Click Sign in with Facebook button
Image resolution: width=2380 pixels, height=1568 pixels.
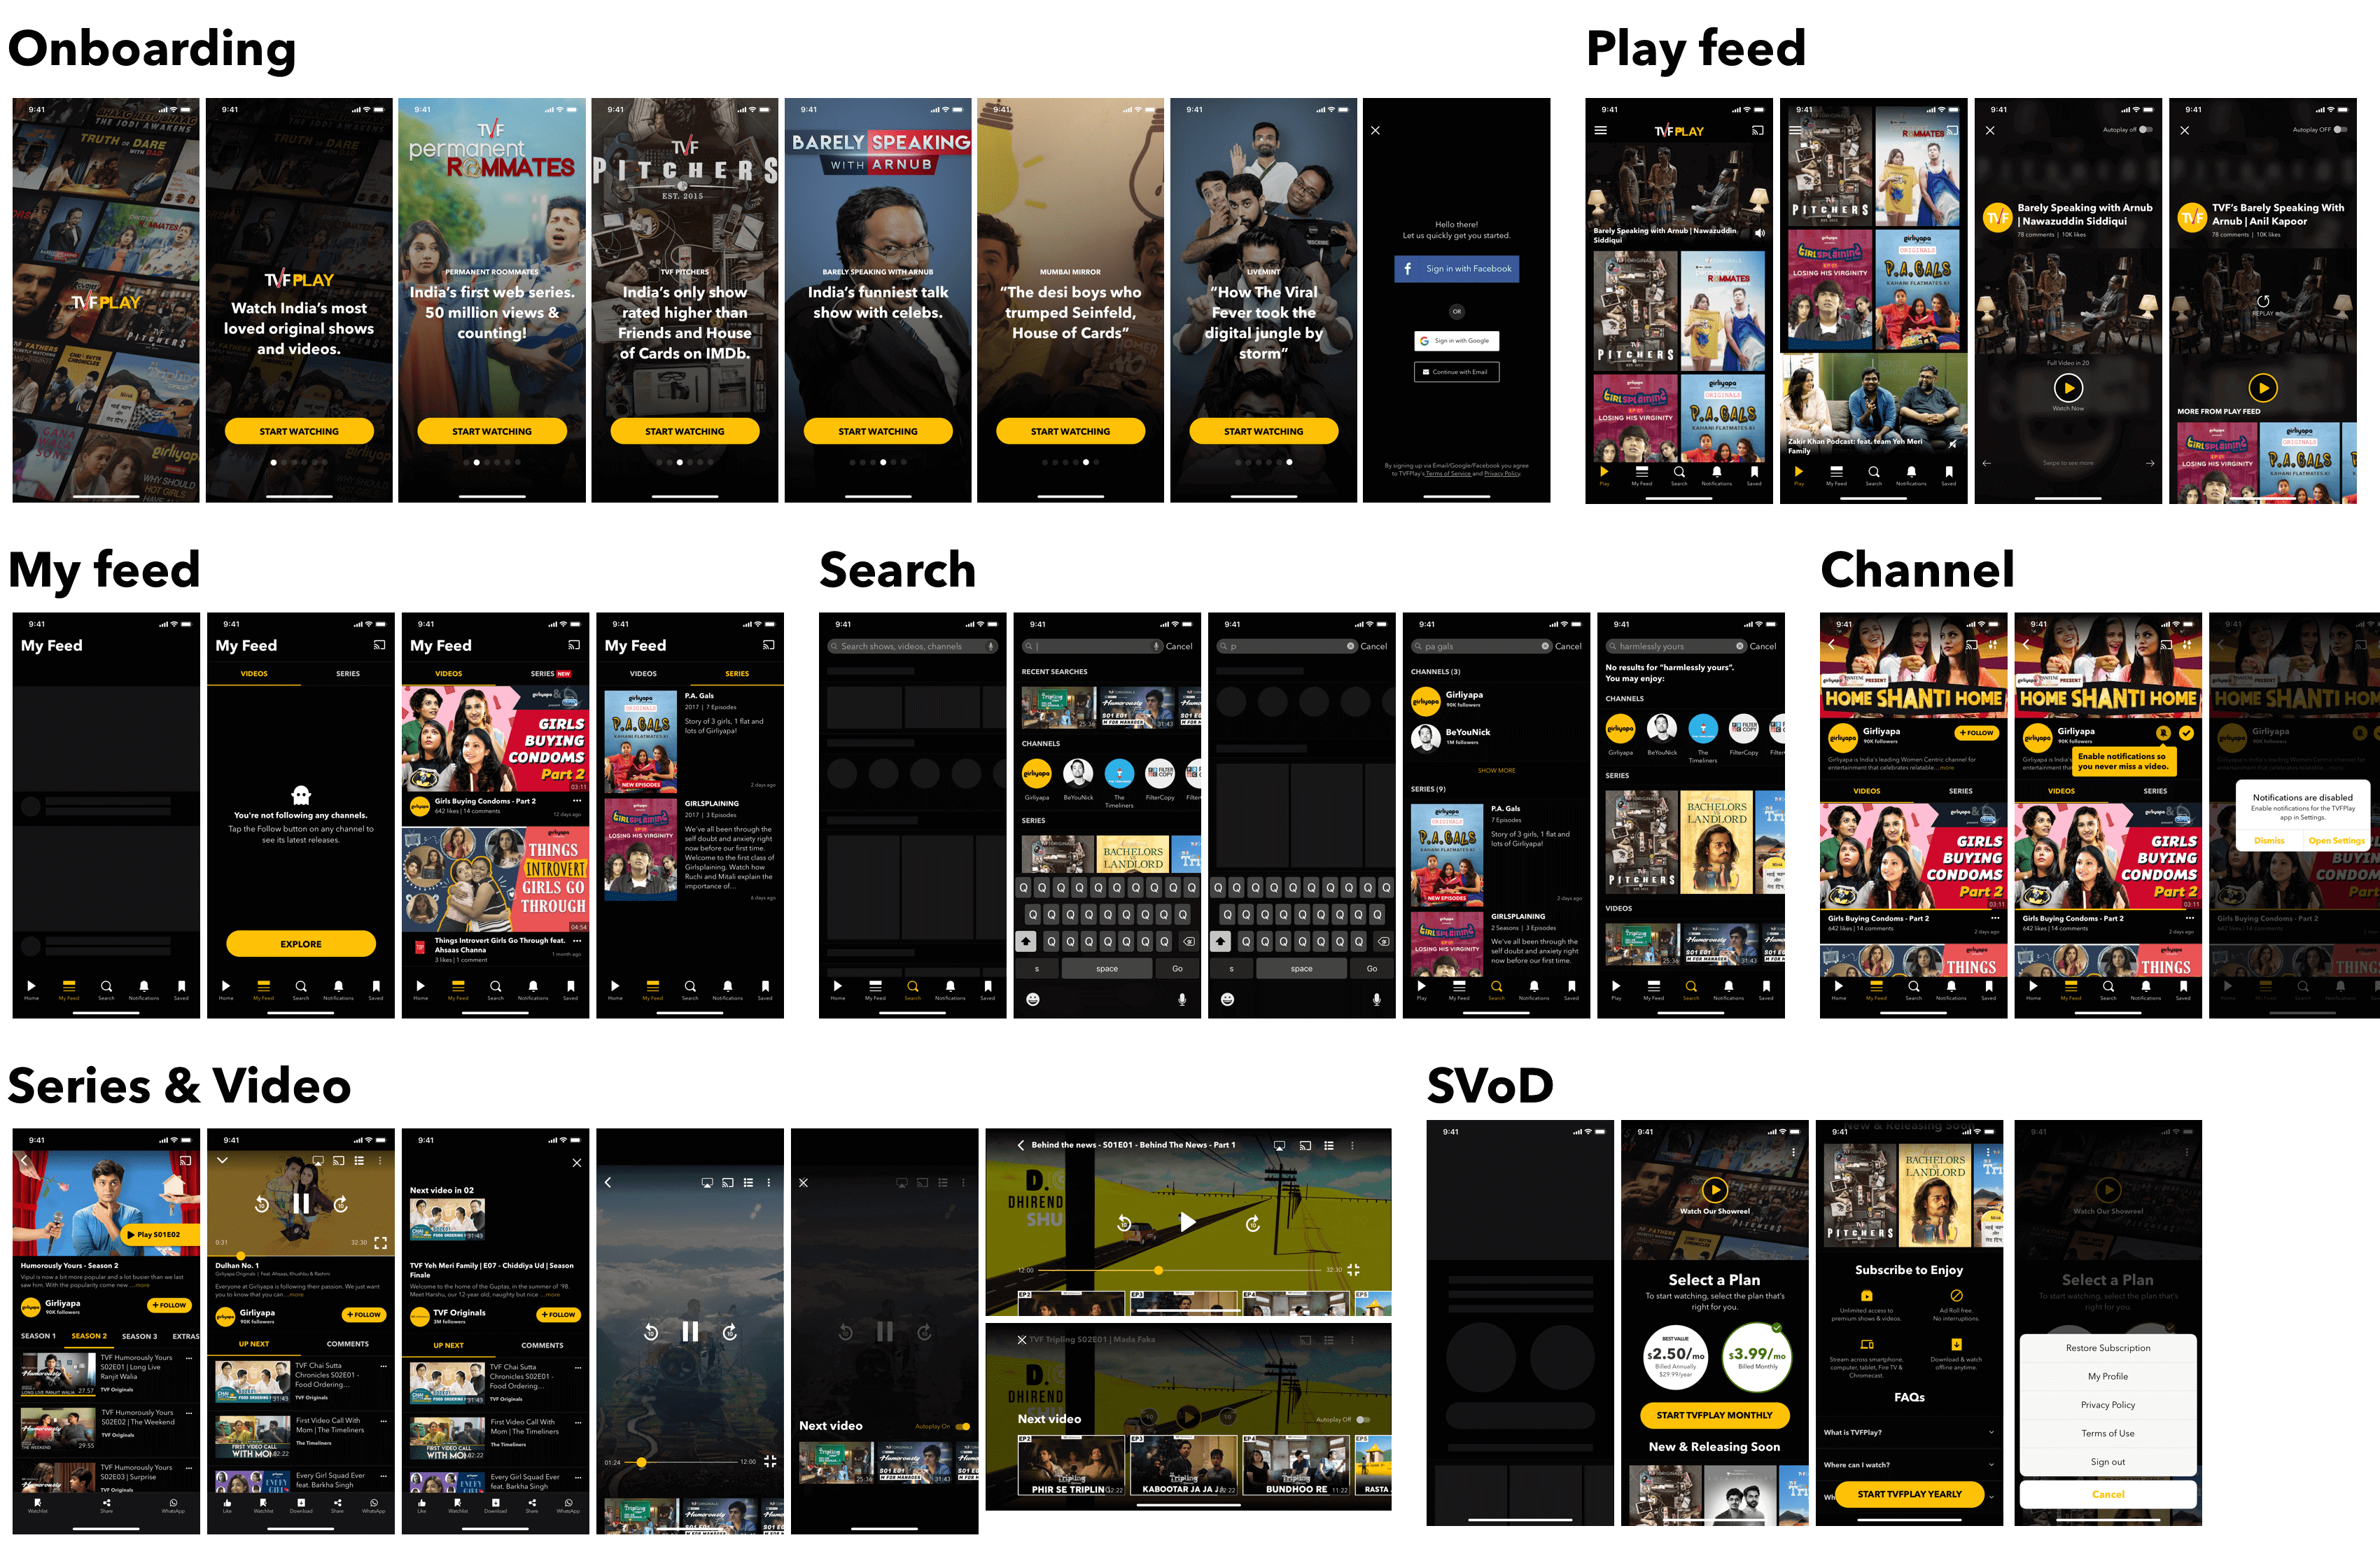[x=1456, y=268]
